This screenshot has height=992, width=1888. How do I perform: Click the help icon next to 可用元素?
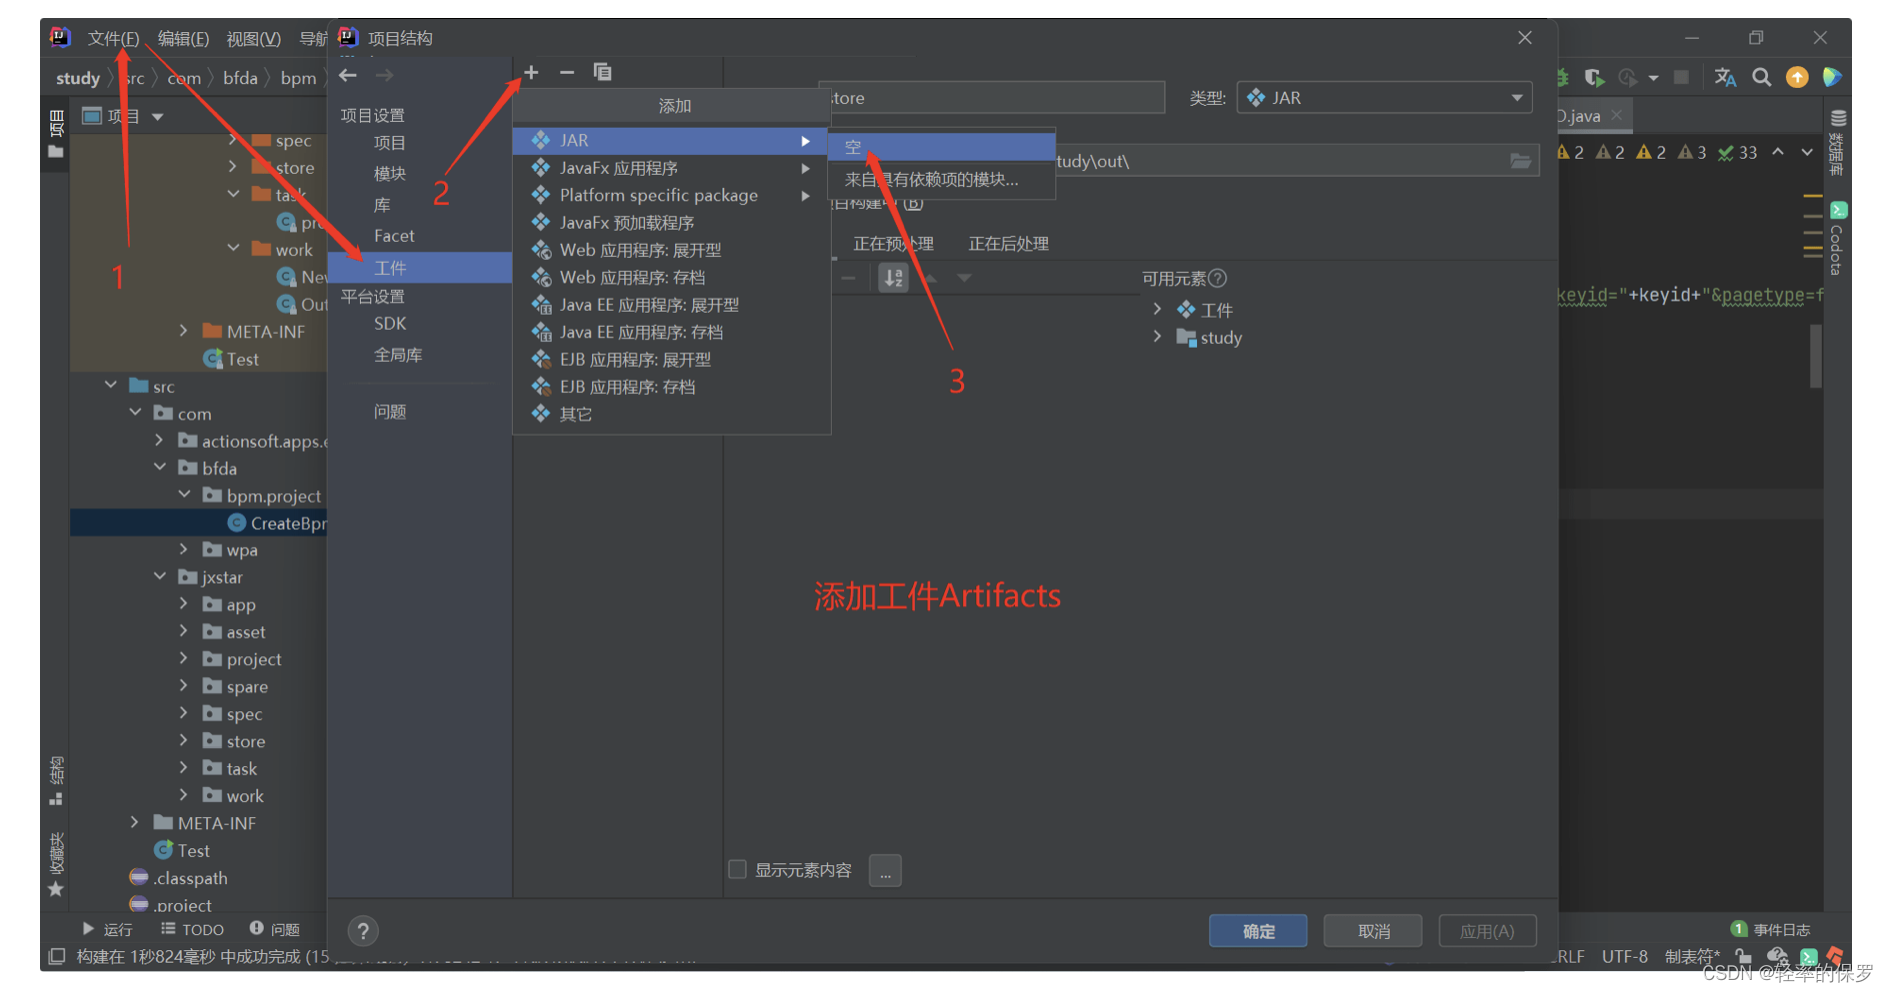pyautogui.click(x=1217, y=278)
